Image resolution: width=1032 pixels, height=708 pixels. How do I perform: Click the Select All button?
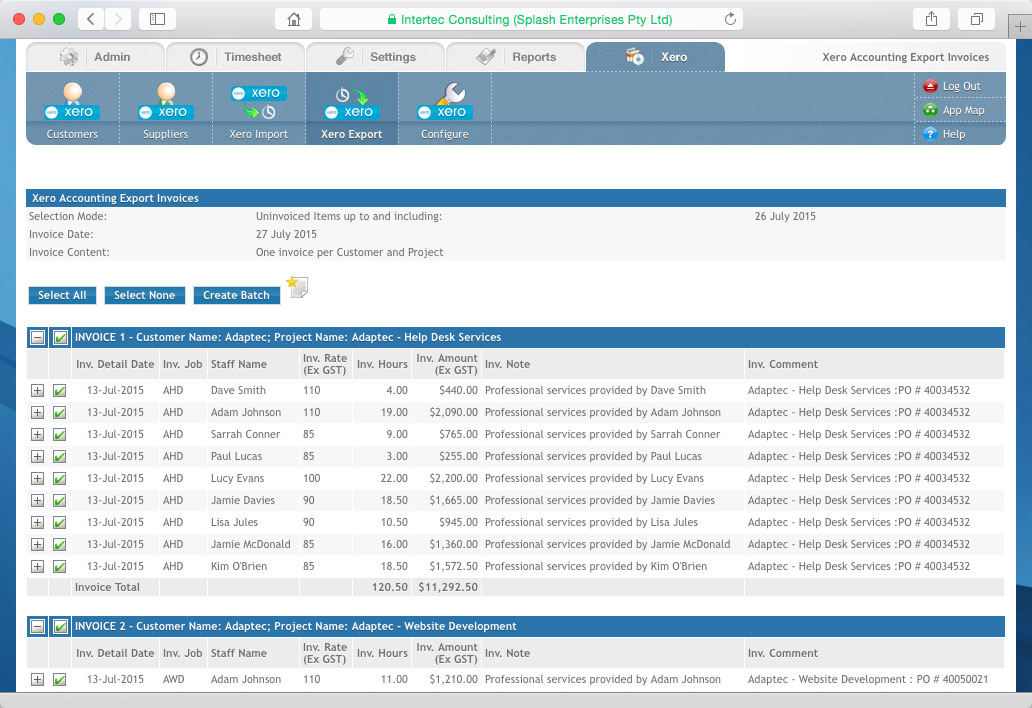point(63,295)
